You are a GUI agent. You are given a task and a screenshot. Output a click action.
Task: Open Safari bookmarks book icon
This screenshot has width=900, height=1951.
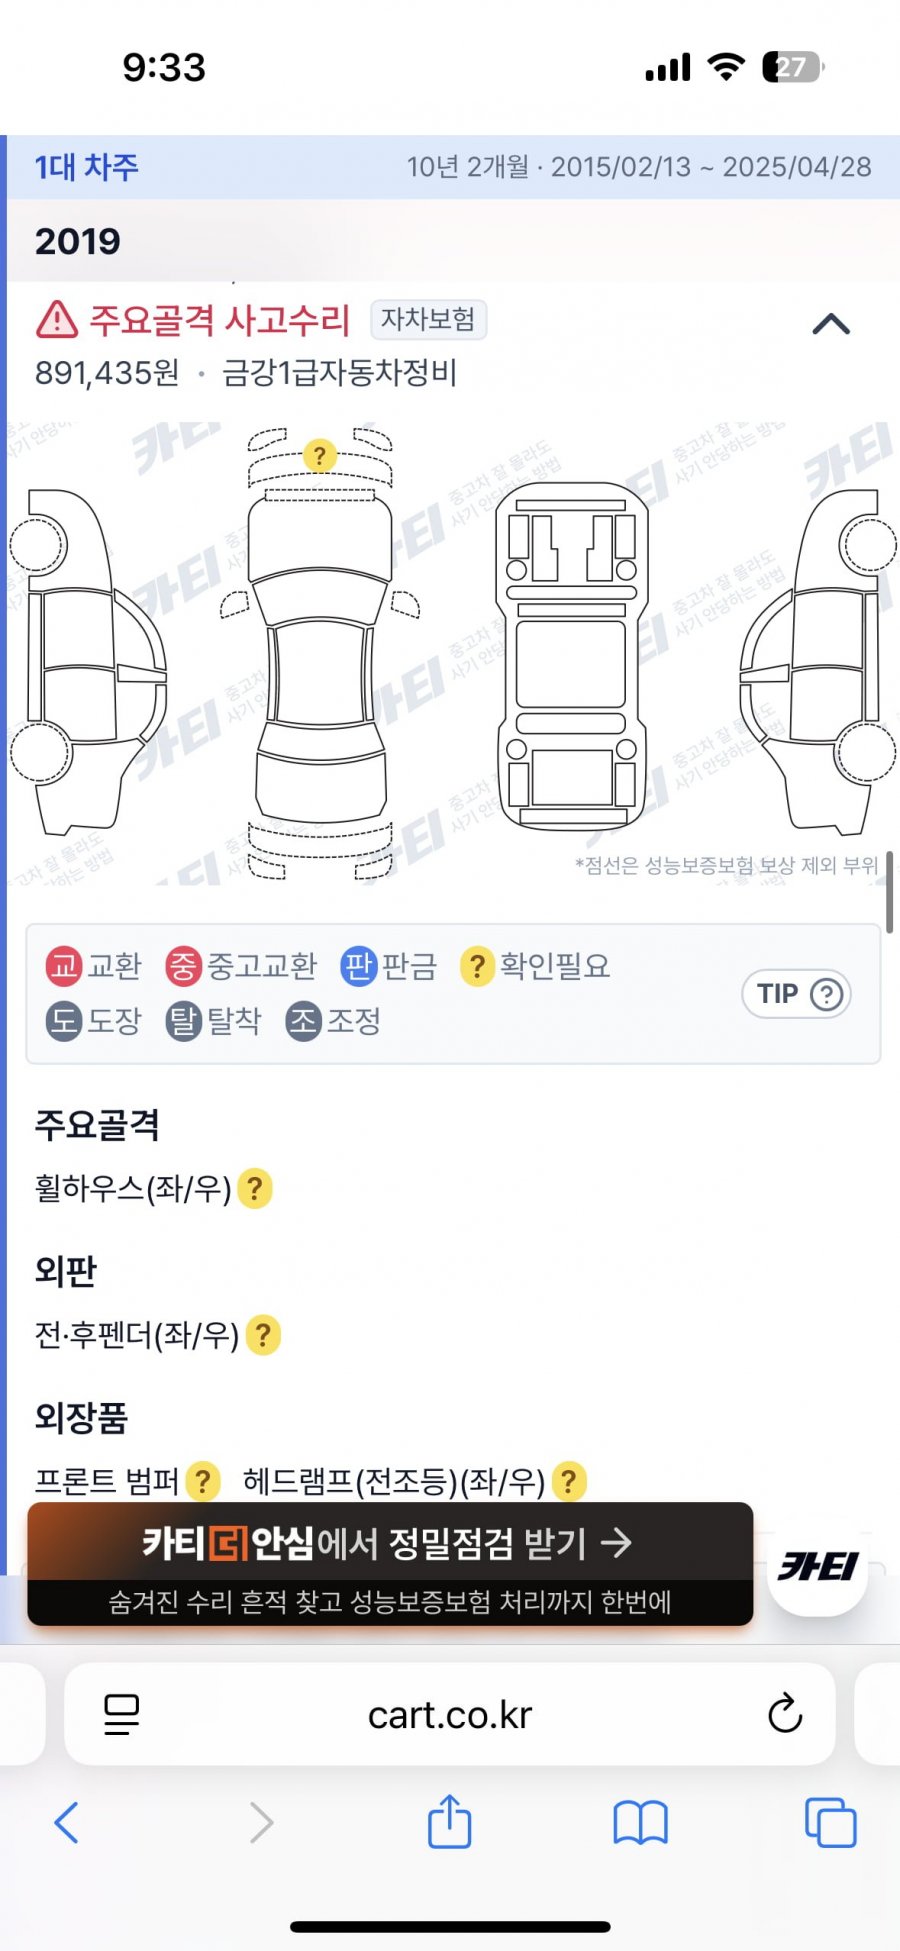(640, 1822)
